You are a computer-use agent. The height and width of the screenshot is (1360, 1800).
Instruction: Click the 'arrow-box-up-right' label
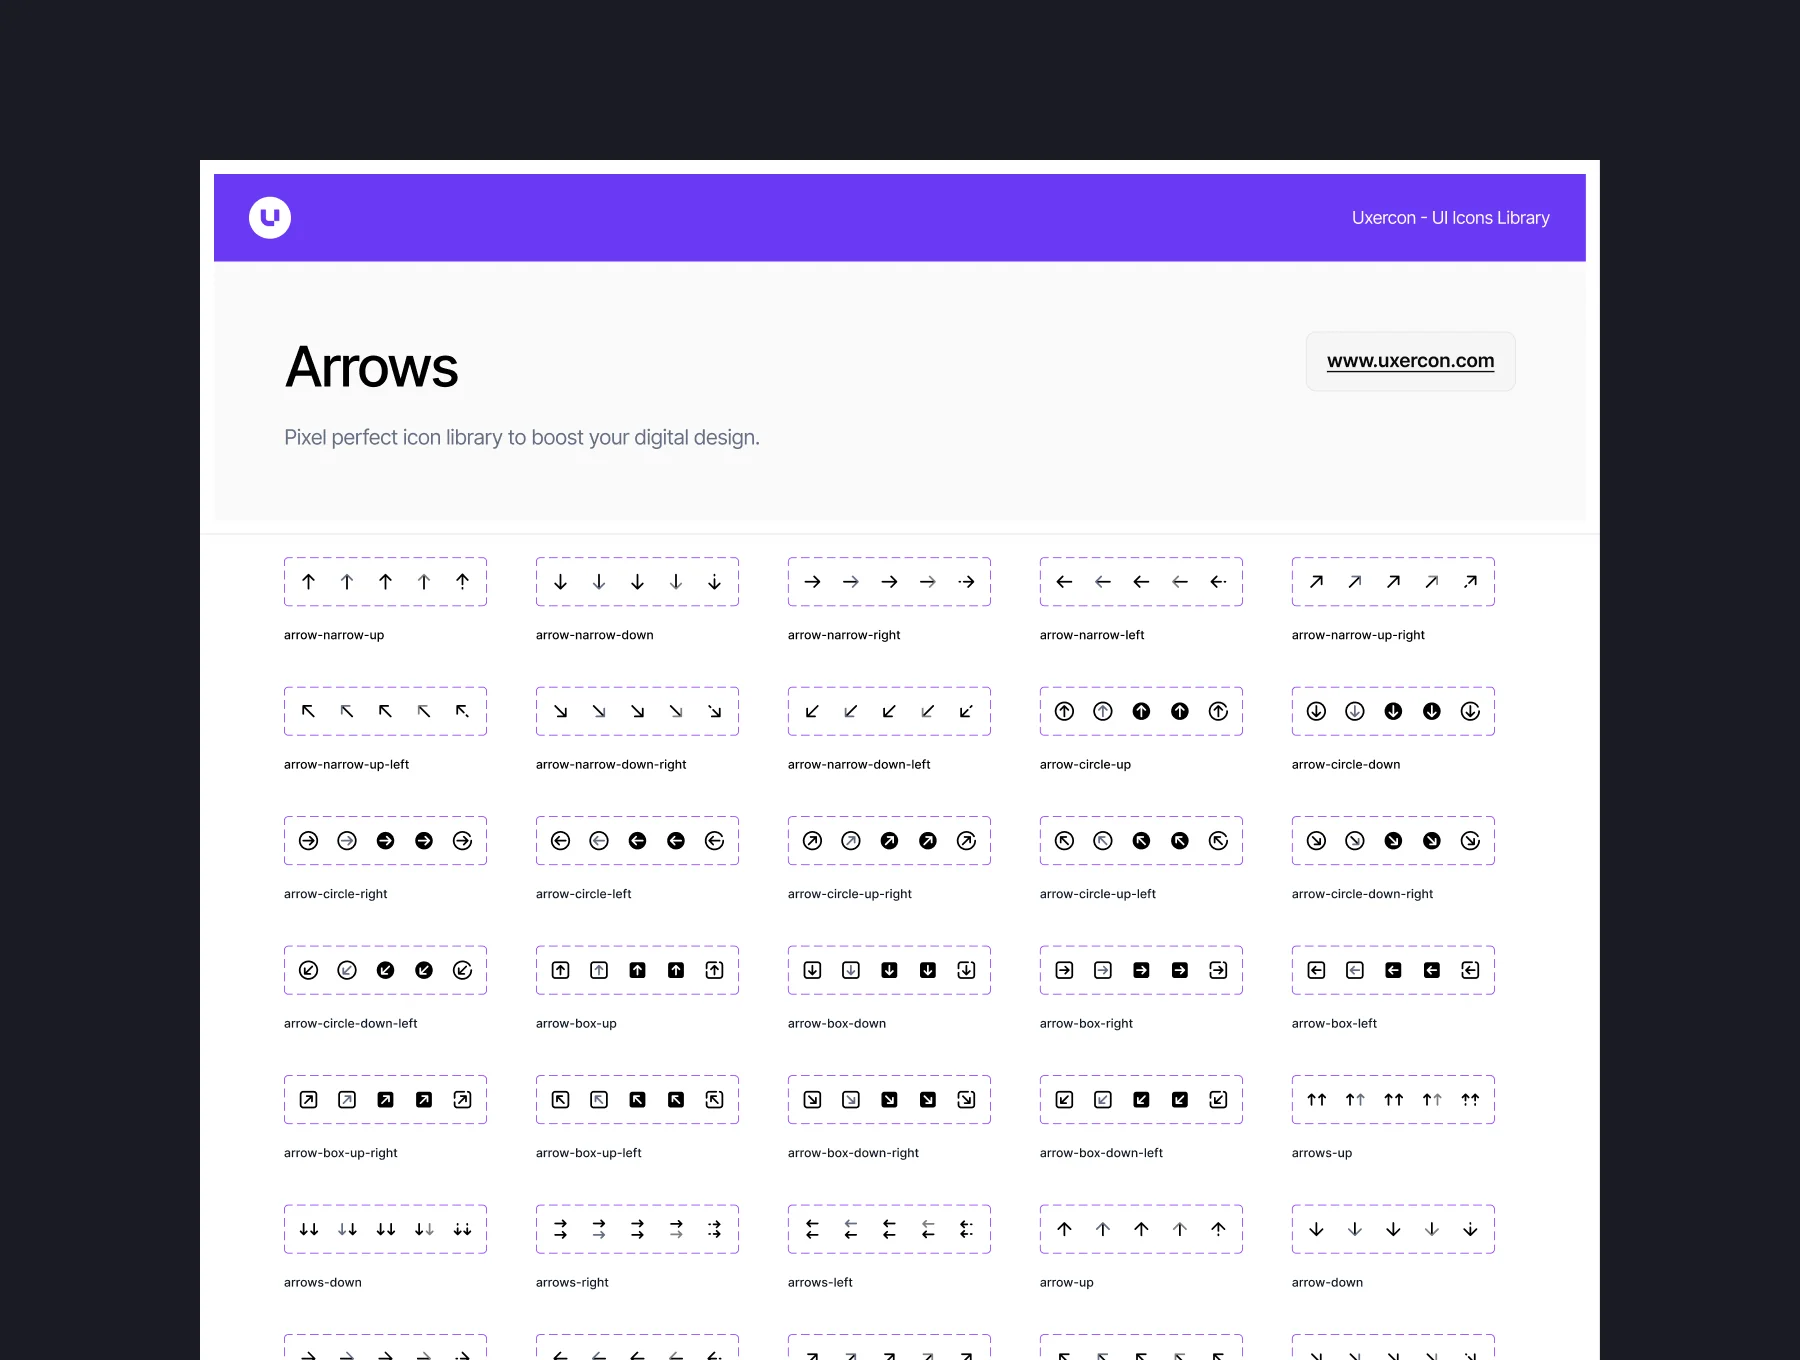(341, 1153)
